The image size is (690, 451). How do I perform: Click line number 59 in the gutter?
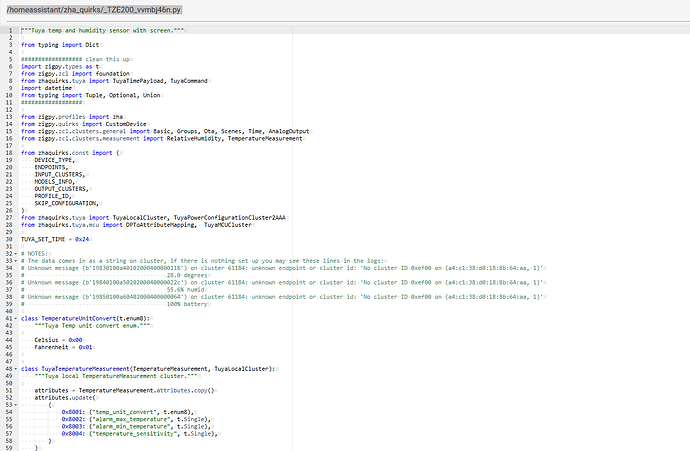9,448
